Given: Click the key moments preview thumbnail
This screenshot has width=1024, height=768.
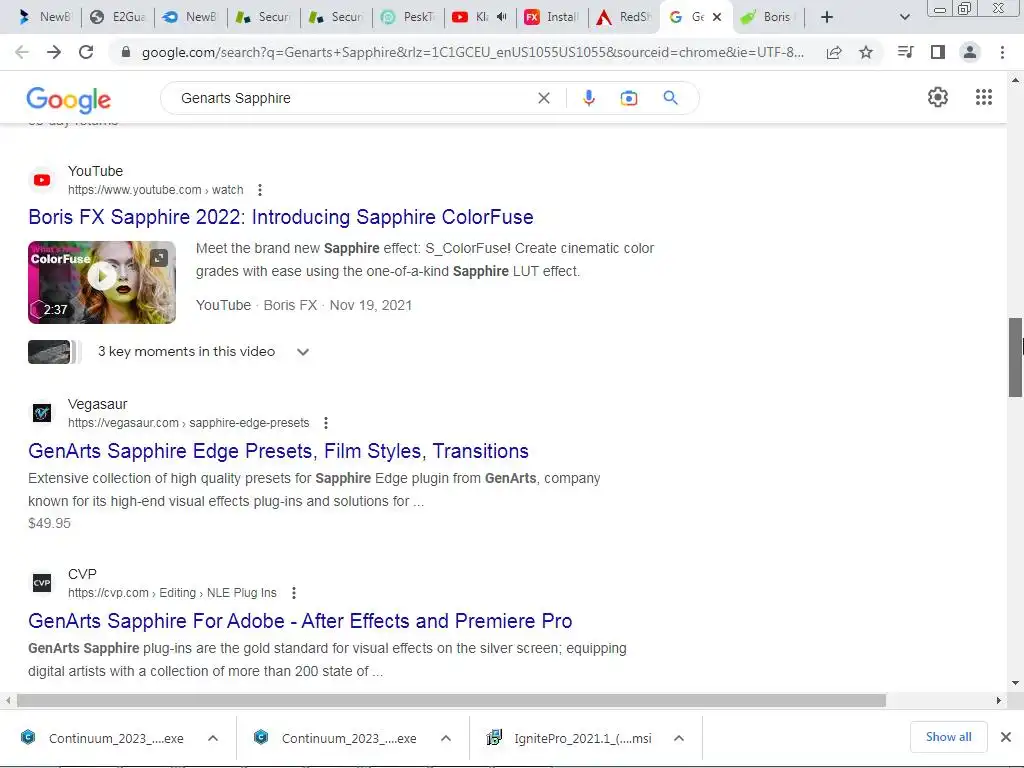Looking at the screenshot, I should 51,352.
